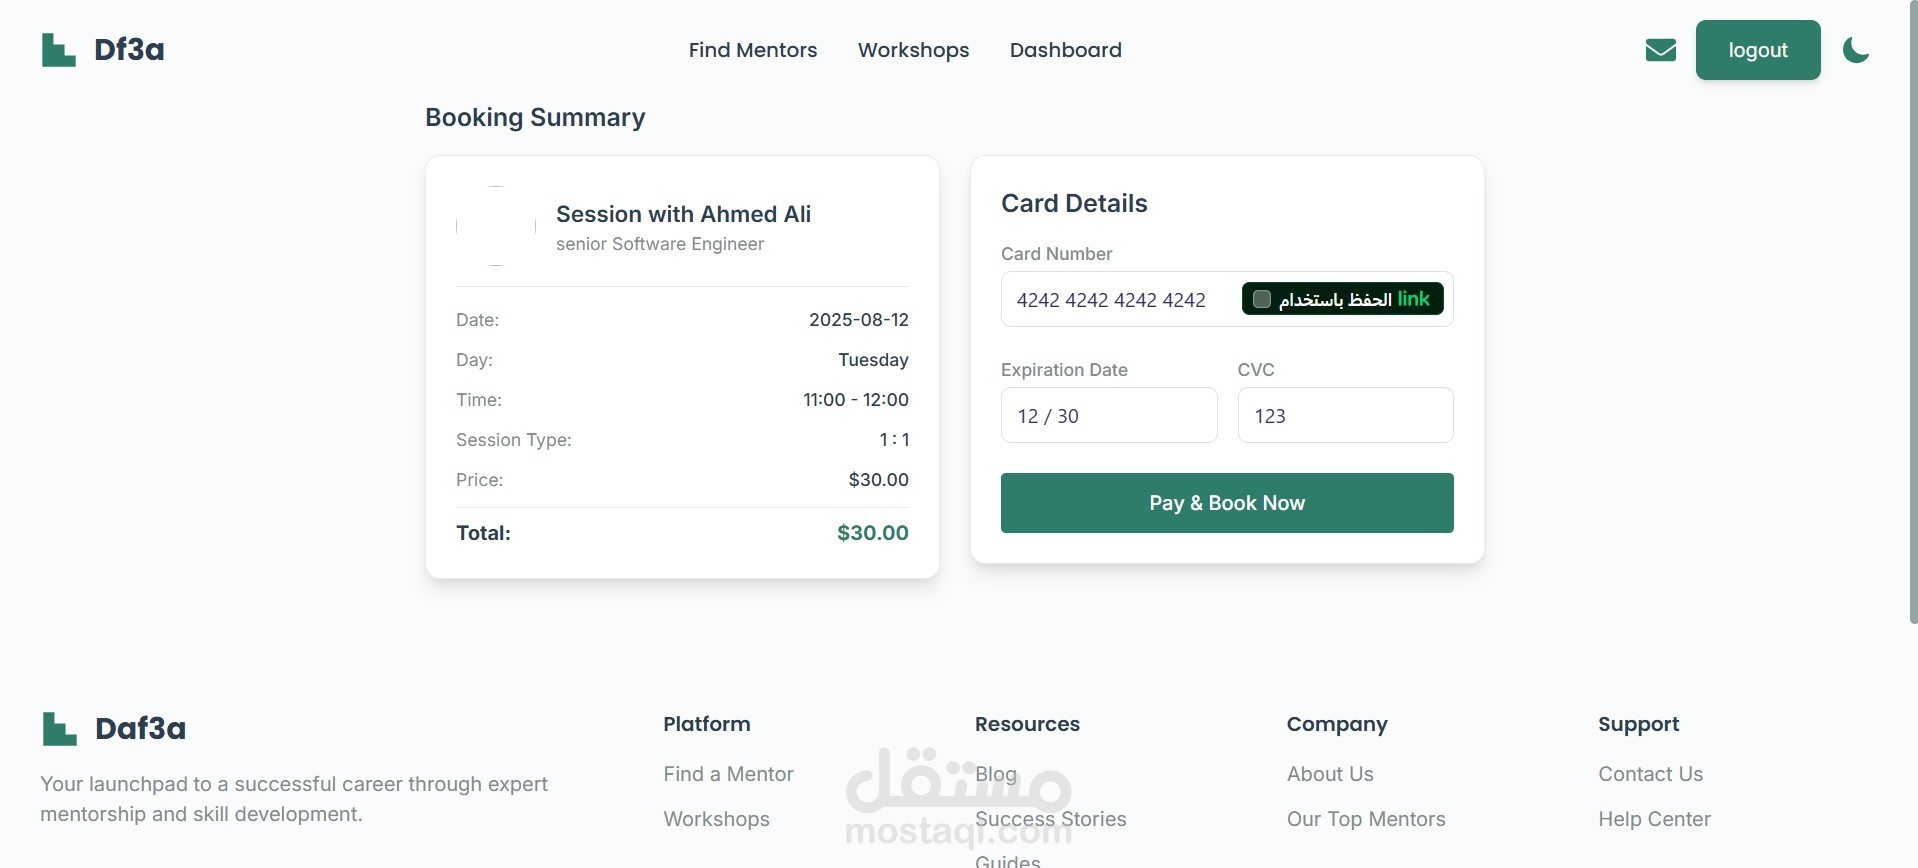This screenshot has height=868, width=1918.
Task: Go to the Help Center footer link
Action: coord(1653,819)
